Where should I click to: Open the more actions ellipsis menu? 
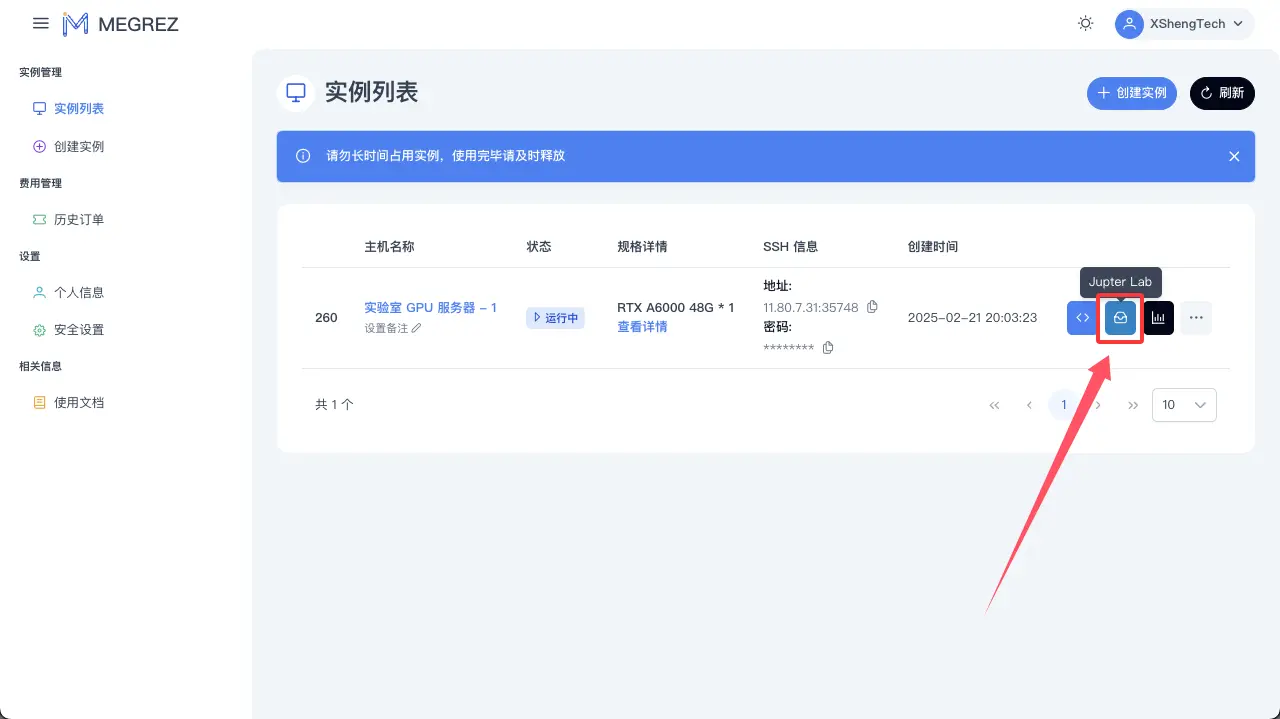point(1196,317)
